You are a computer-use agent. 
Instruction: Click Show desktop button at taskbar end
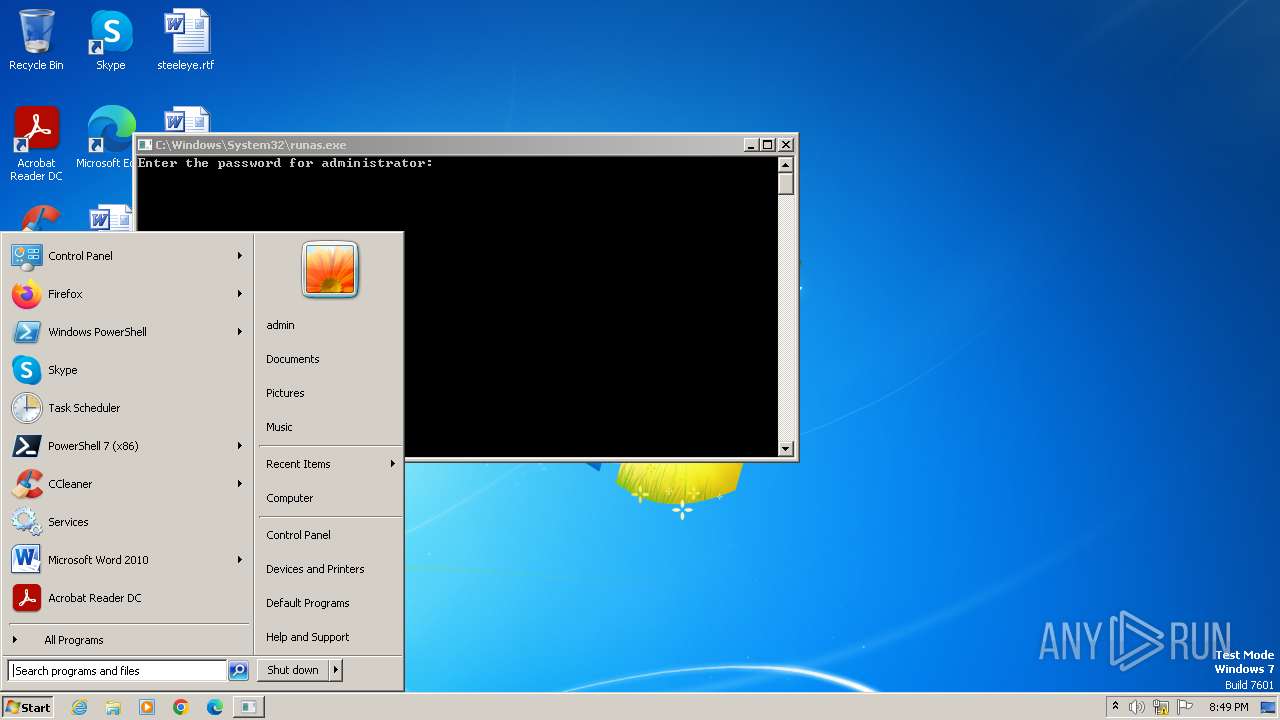pyautogui.click(x=1268, y=707)
